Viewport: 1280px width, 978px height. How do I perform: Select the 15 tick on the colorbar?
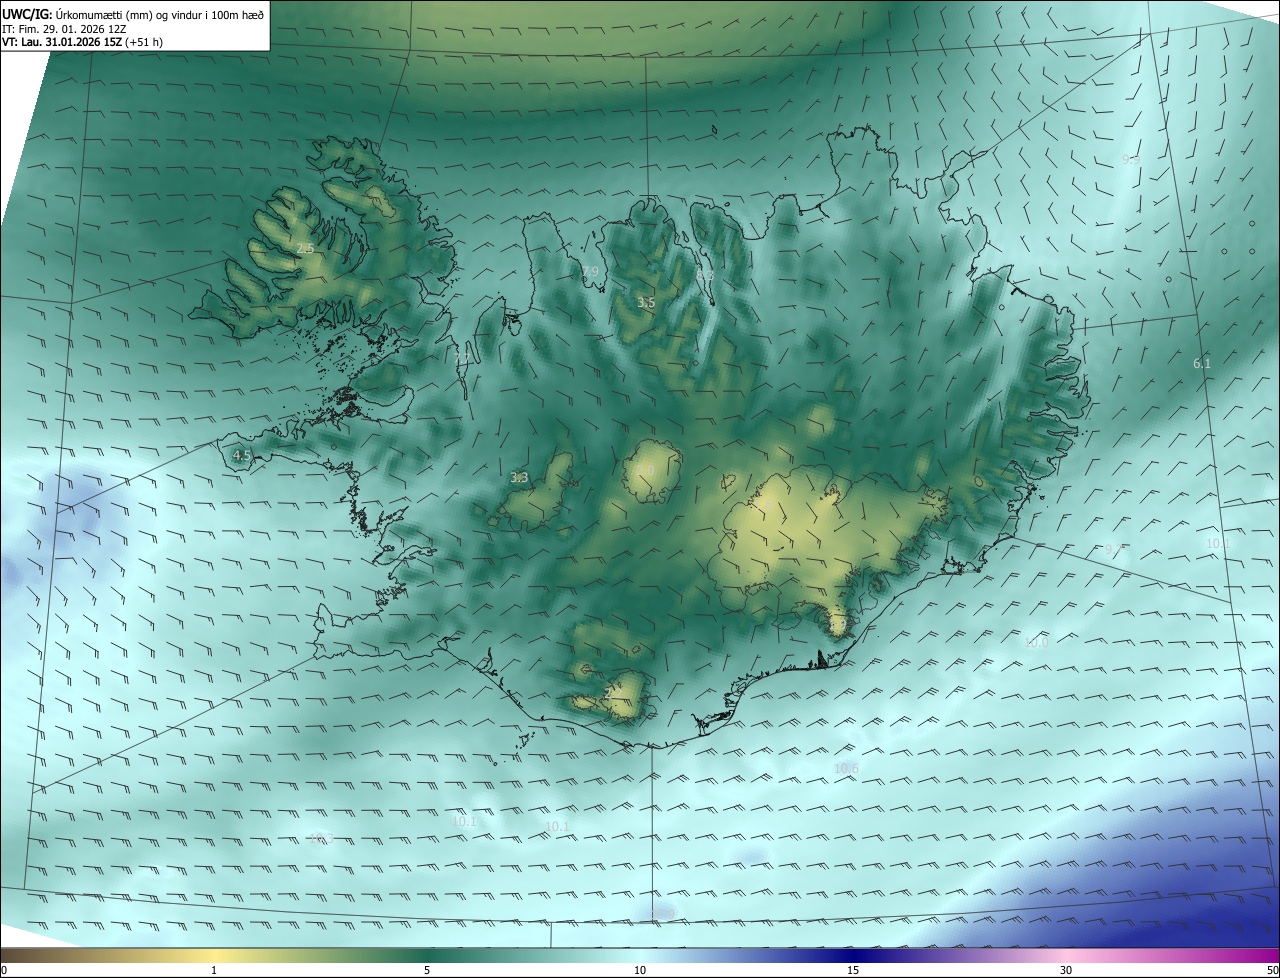pyautogui.click(x=853, y=970)
